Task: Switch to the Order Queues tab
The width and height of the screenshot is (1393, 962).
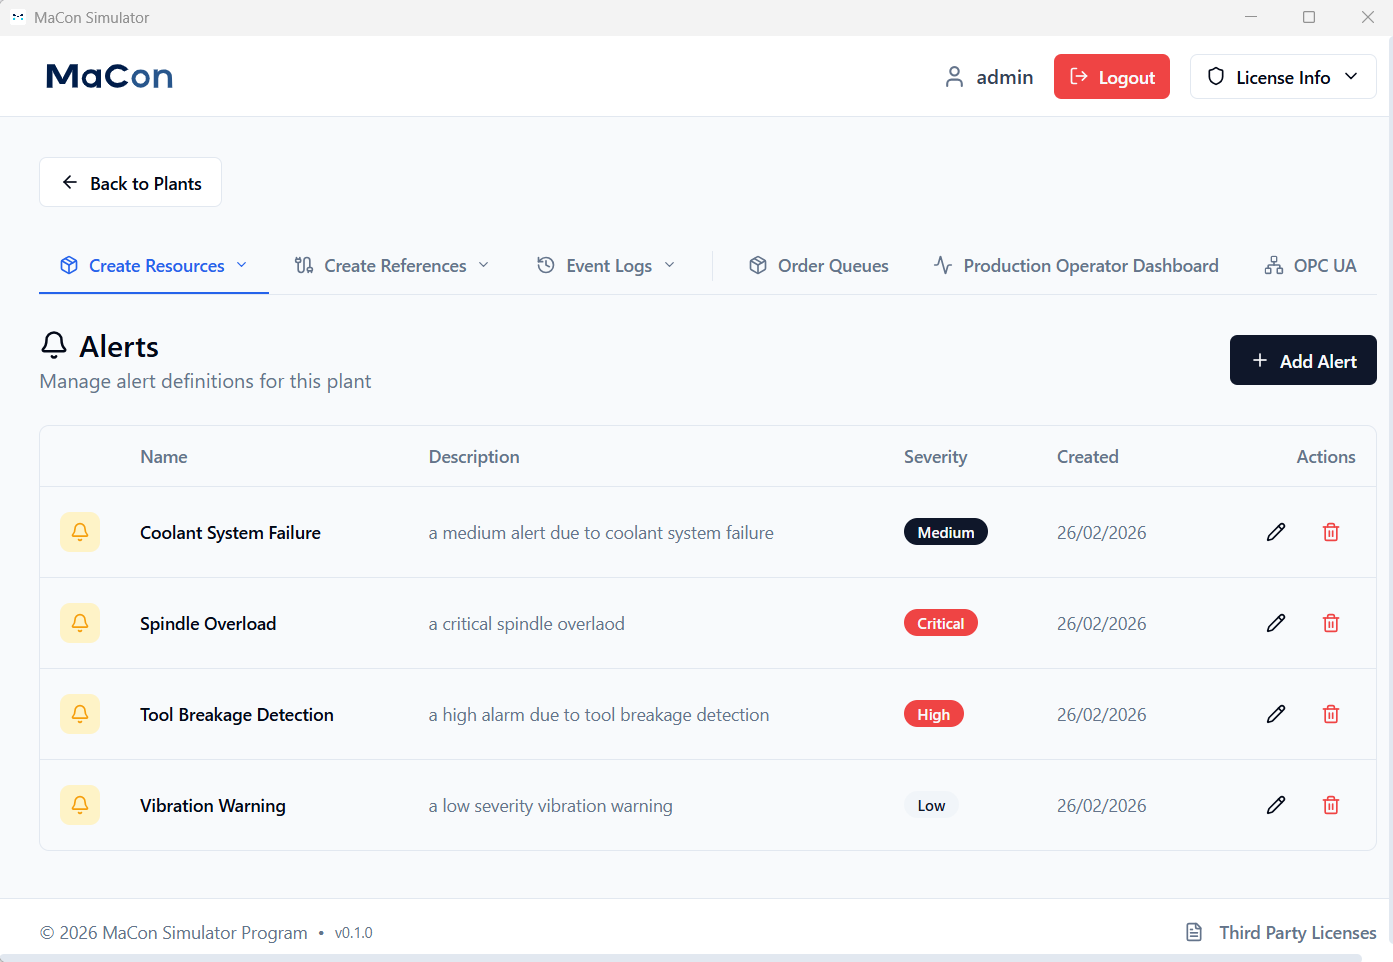Action: (819, 266)
